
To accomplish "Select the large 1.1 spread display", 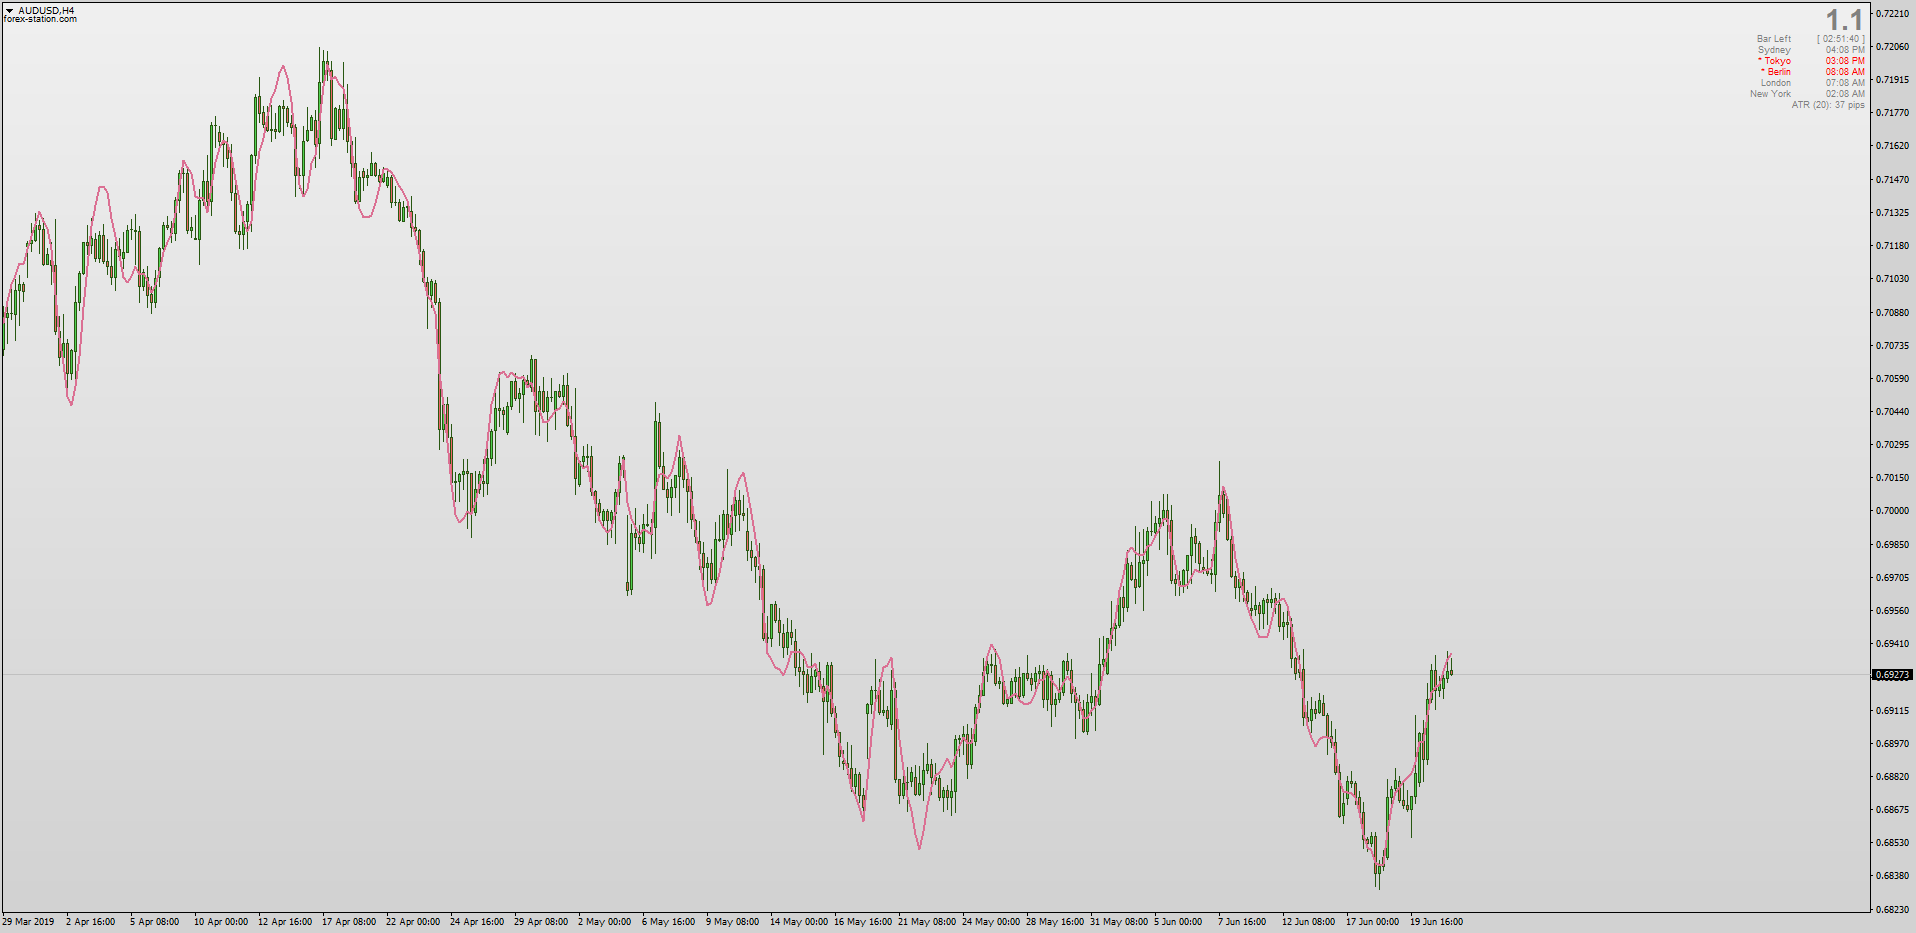I will [1844, 20].
